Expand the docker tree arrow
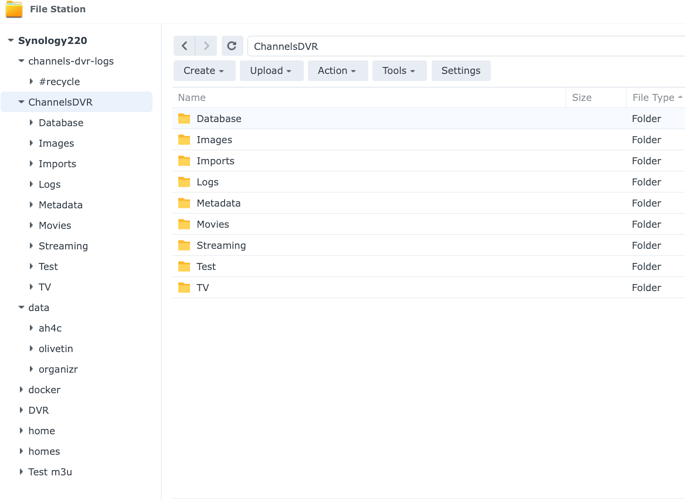Screen dimensions: 685x500 (21, 390)
